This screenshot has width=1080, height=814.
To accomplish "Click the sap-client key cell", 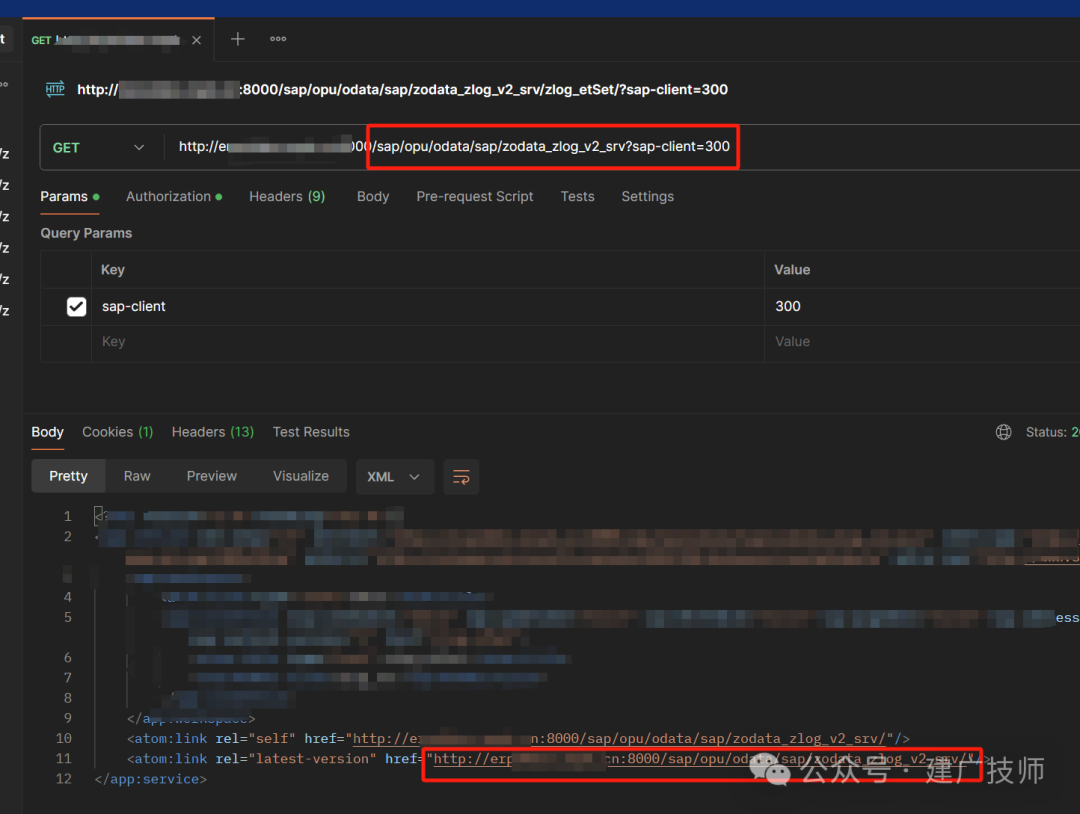I will [x=428, y=306].
